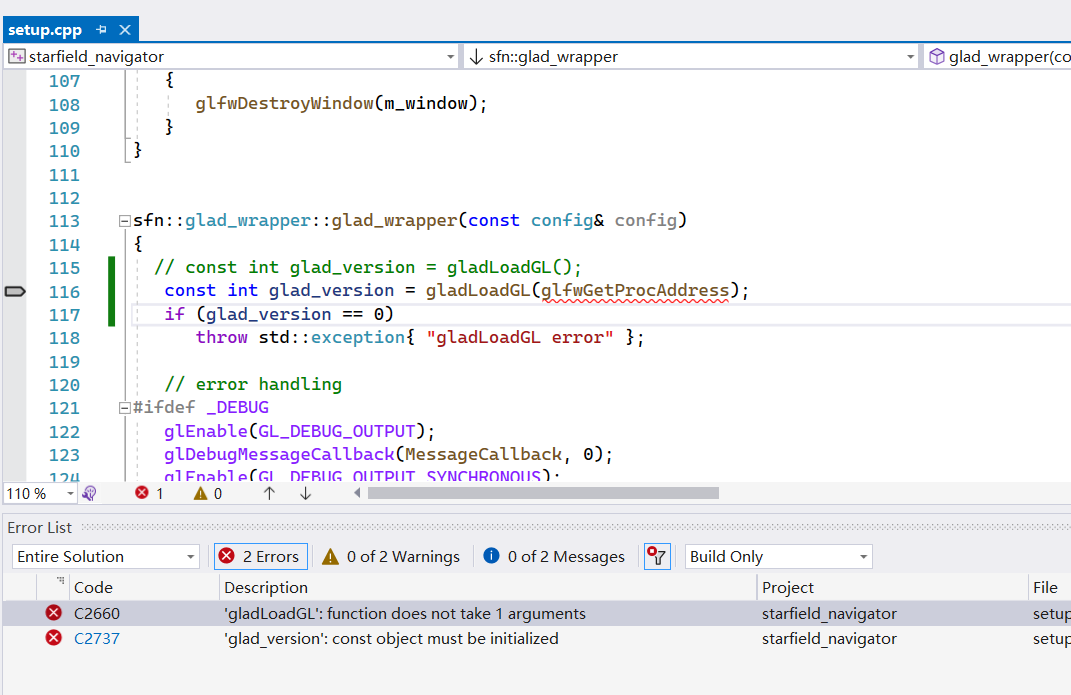Click the code health indicator next to zoom level

[90, 493]
